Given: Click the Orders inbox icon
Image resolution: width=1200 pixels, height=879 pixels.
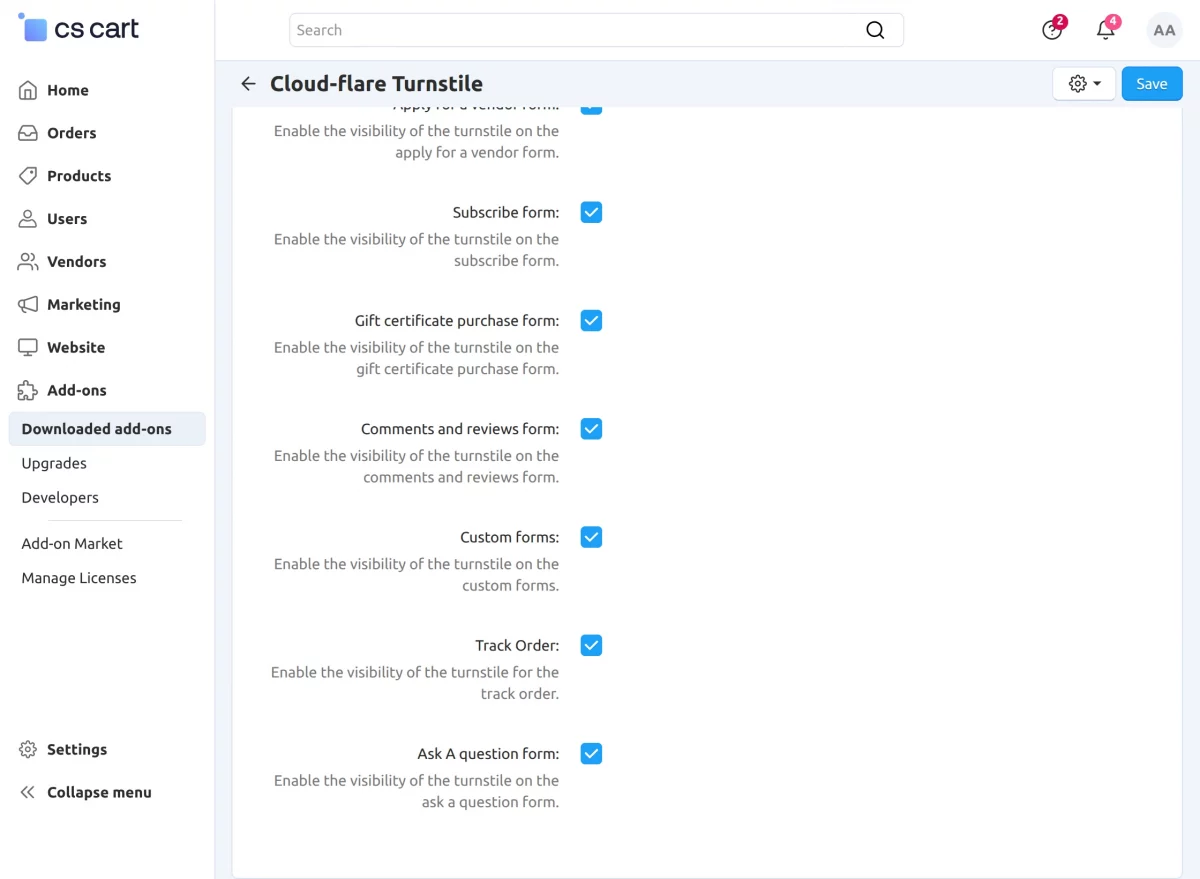Looking at the screenshot, I should tap(28, 133).
